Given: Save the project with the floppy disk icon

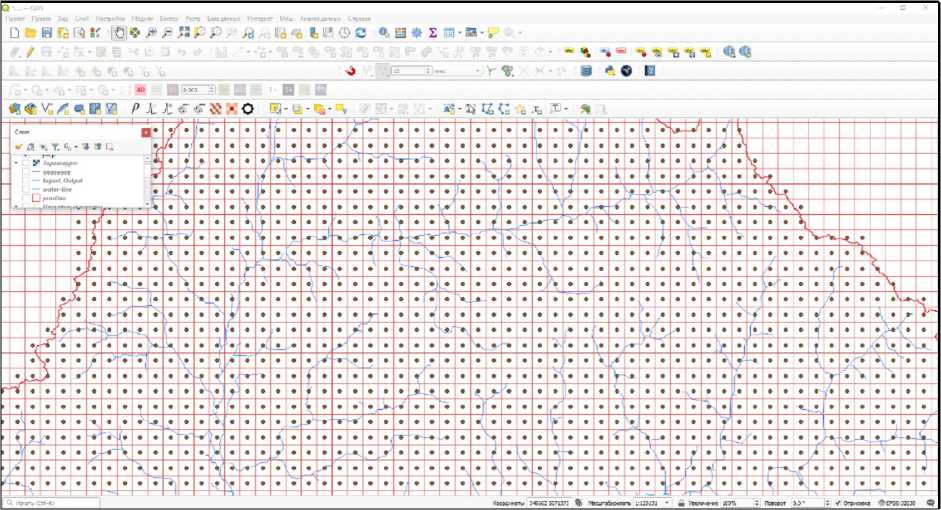Looking at the screenshot, I should tap(47, 33).
